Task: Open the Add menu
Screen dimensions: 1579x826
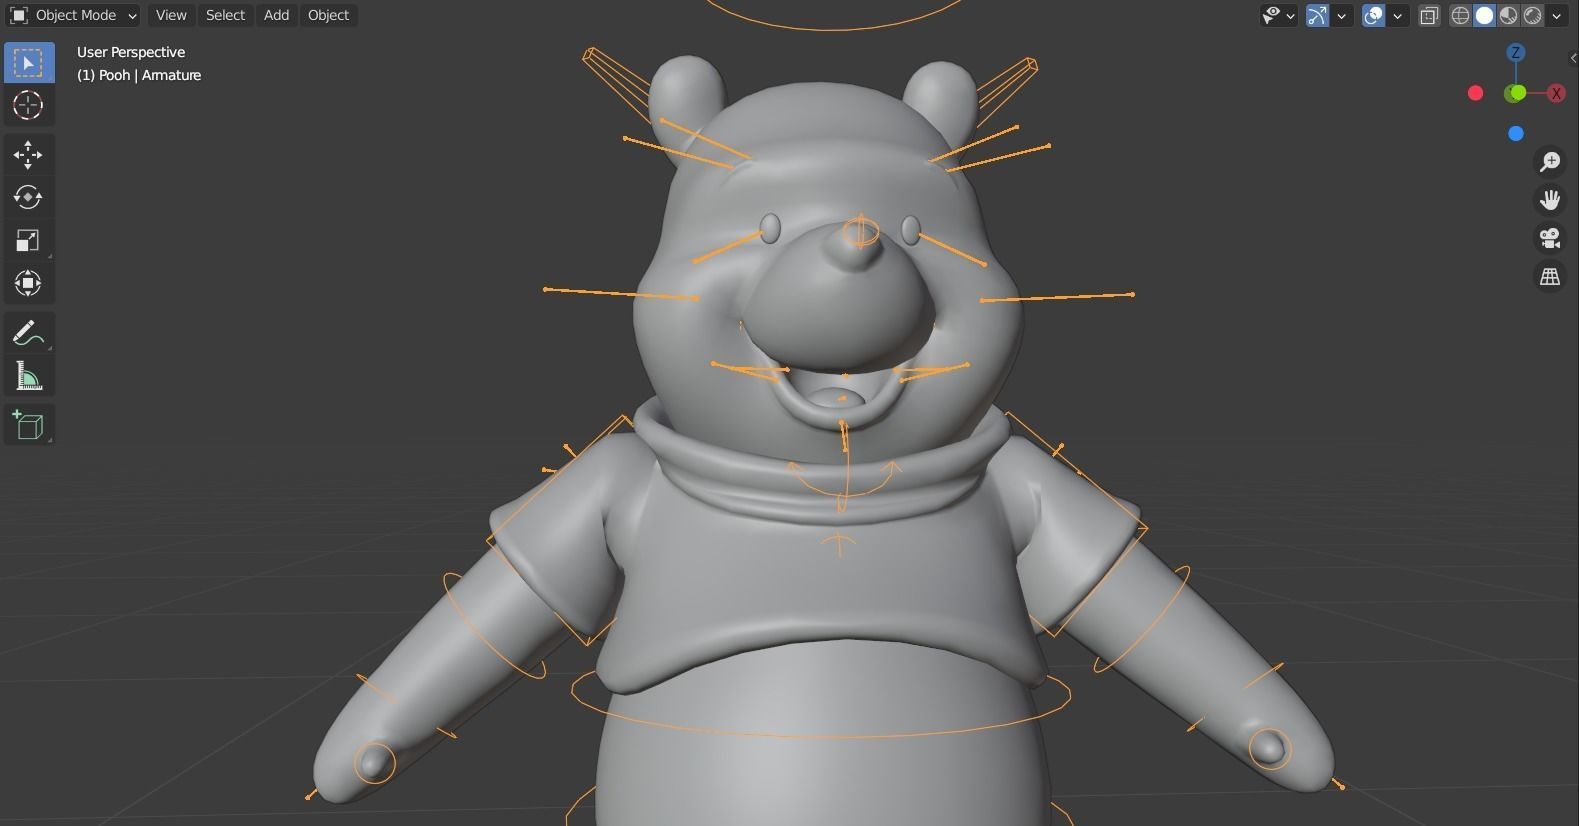Action: 276,15
